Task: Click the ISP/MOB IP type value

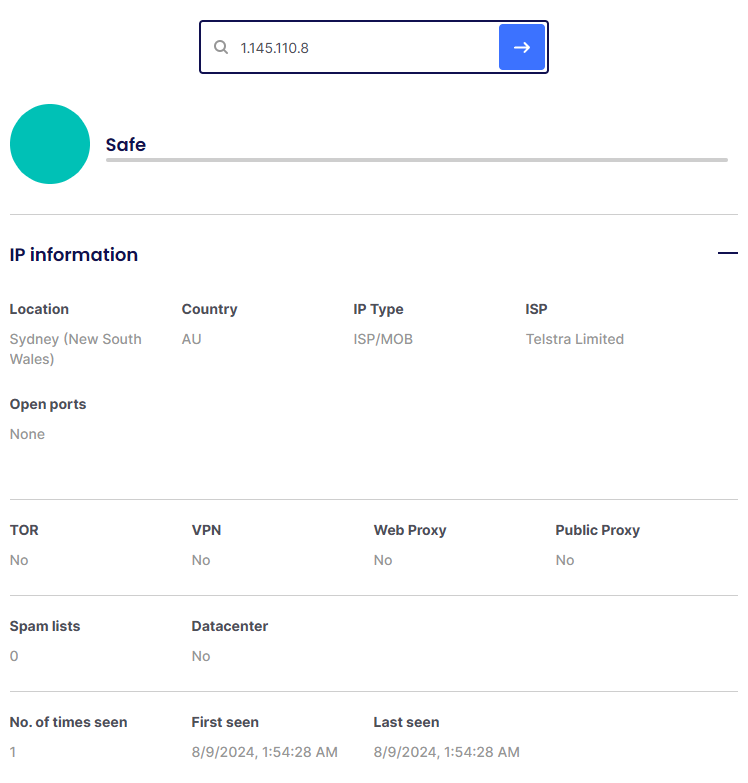Action: pyautogui.click(x=383, y=339)
